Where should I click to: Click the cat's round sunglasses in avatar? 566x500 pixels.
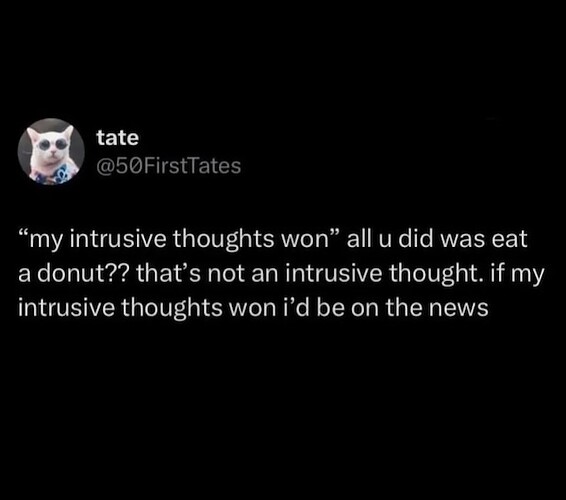[x=51, y=143]
